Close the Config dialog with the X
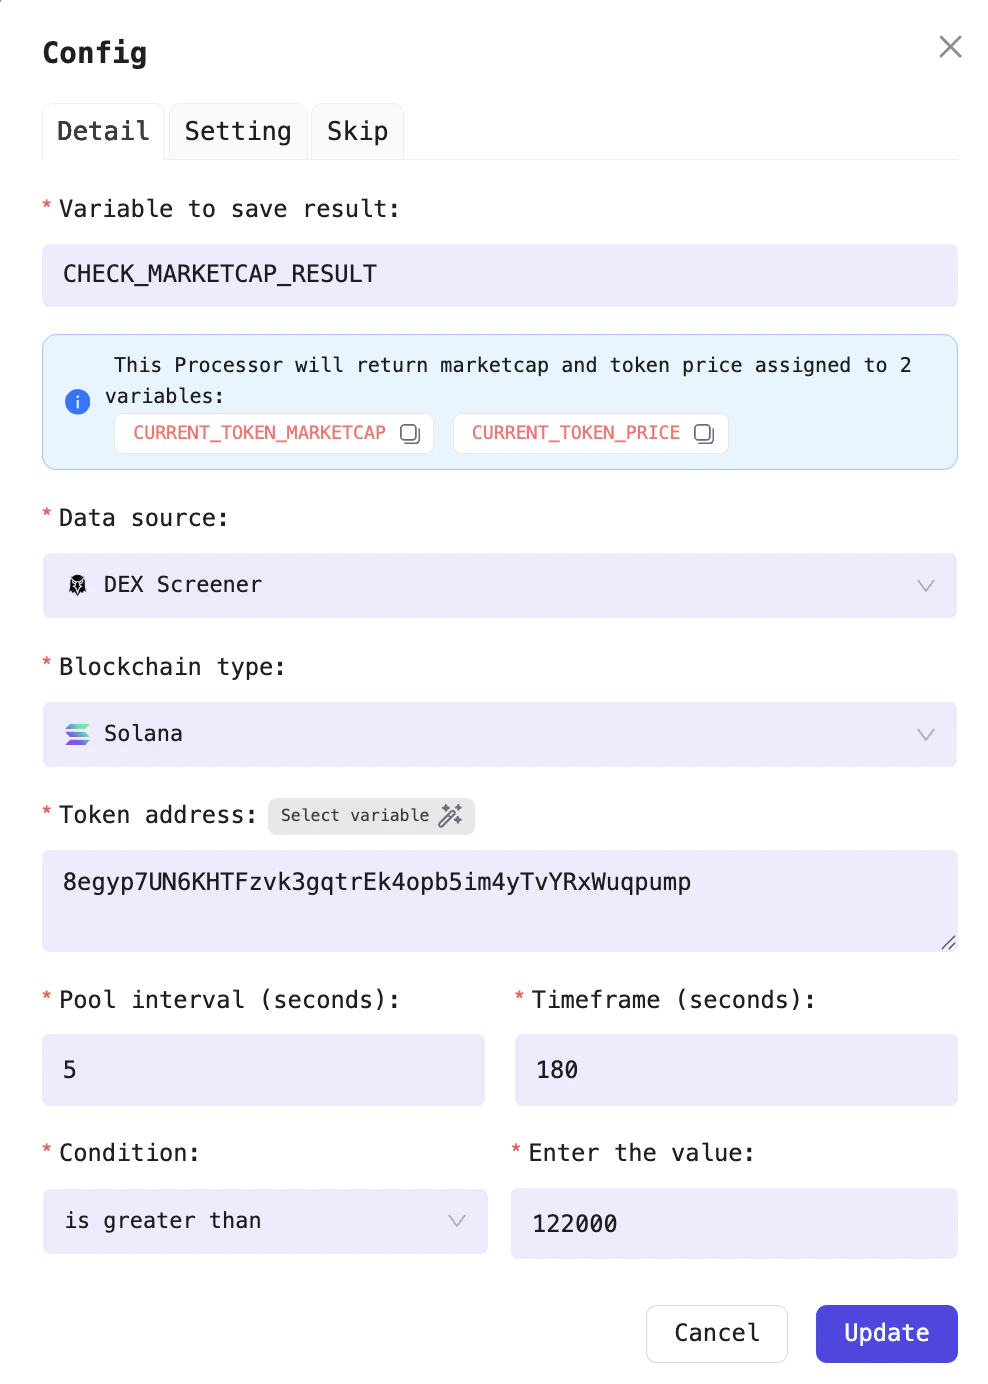The height and width of the screenshot is (1384, 988). click(949, 47)
